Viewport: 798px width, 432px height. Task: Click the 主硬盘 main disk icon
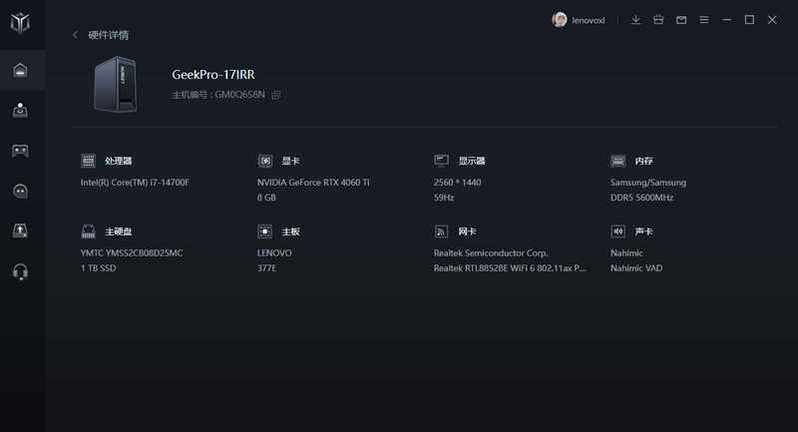tap(88, 232)
